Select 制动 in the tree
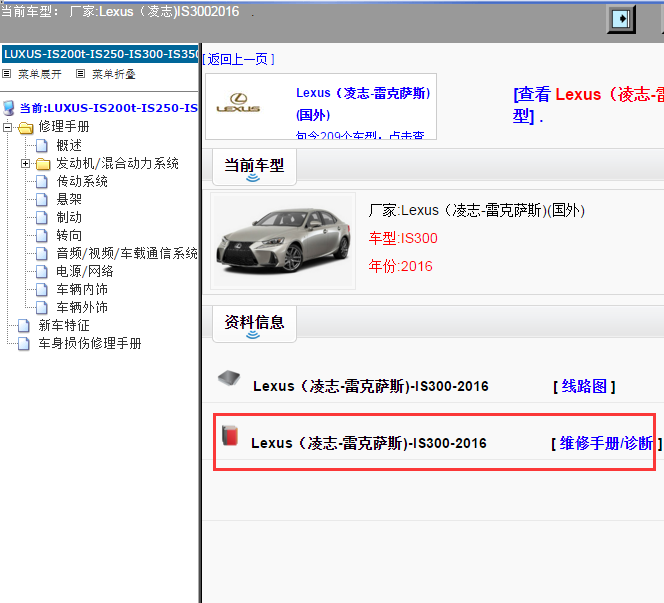 click(x=69, y=218)
